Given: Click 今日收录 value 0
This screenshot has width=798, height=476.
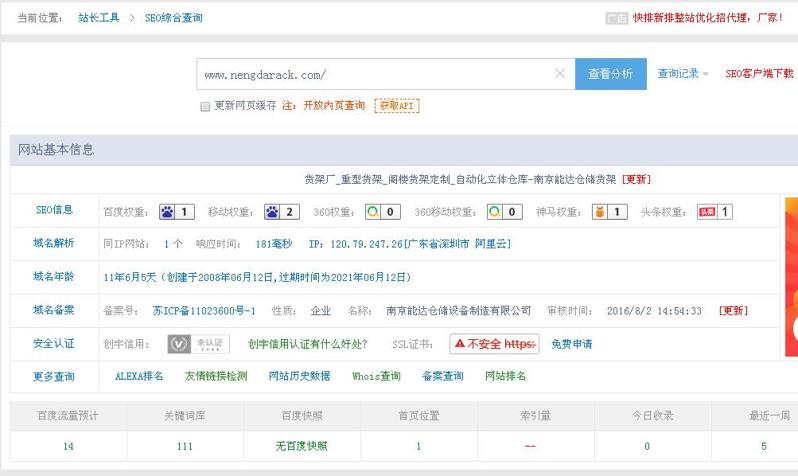Looking at the screenshot, I should (647, 446).
